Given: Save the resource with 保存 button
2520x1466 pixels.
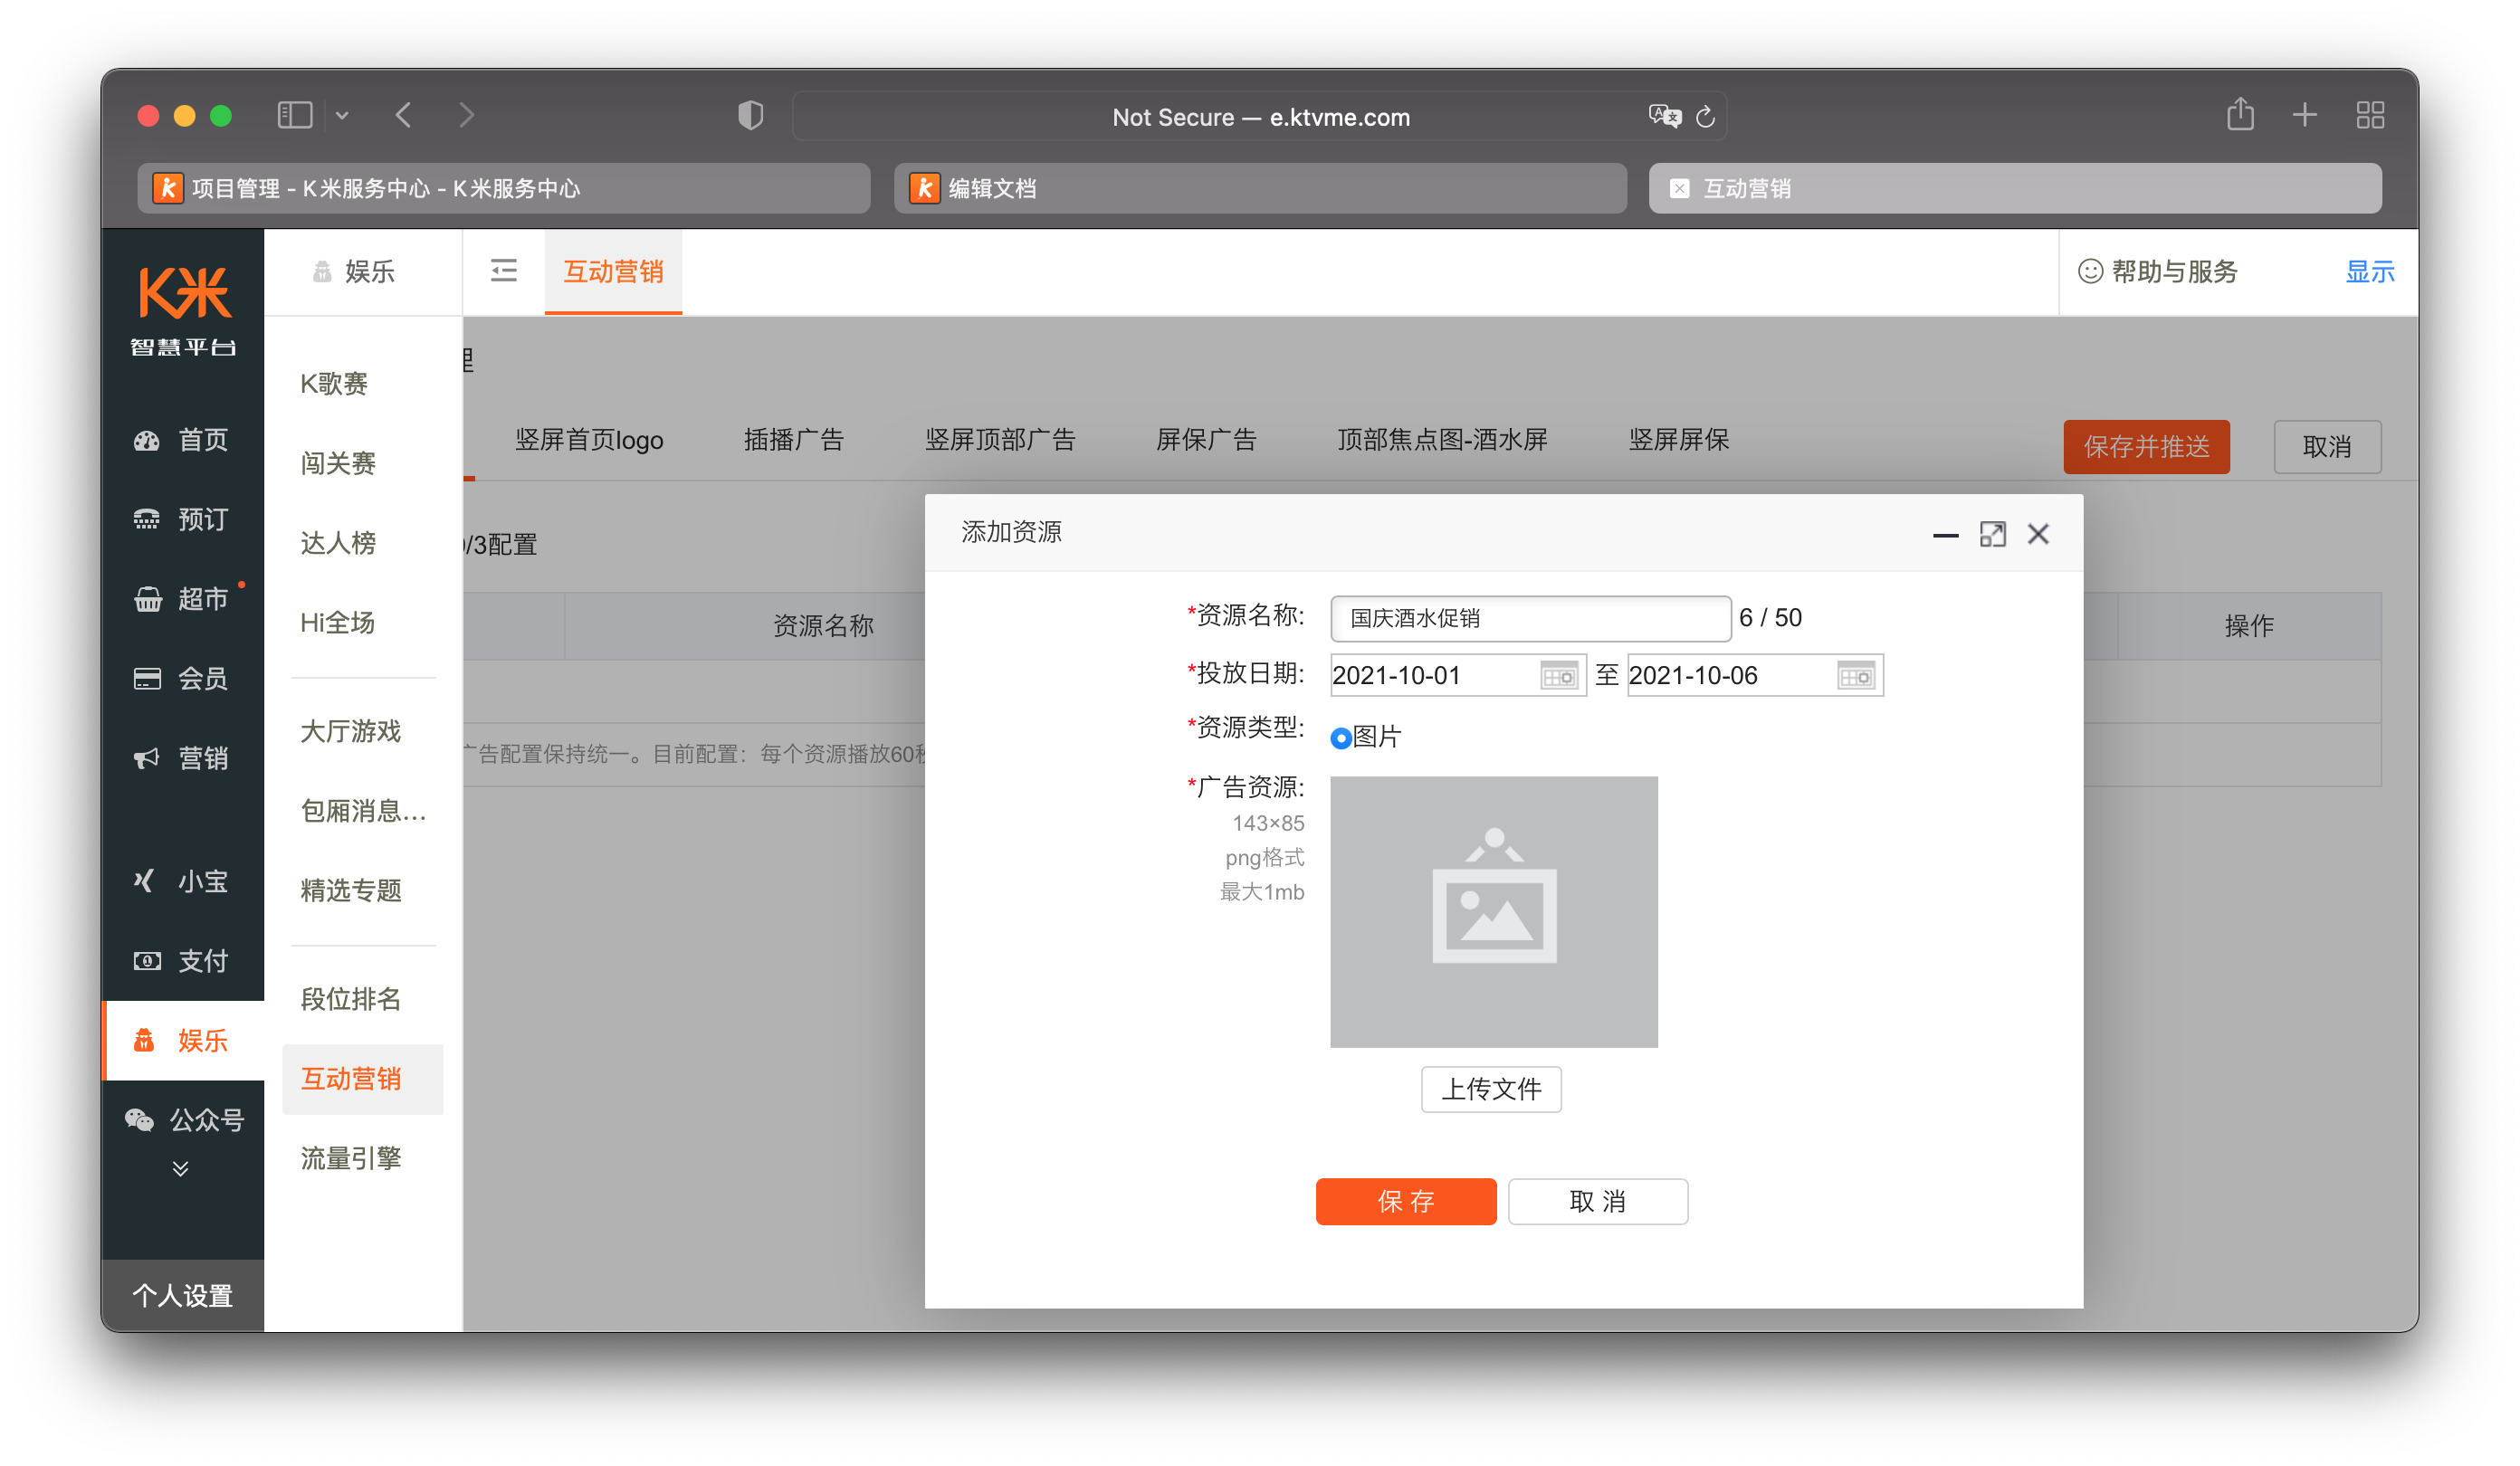Looking at the screenshot, I should (x=1406, y=1201).
